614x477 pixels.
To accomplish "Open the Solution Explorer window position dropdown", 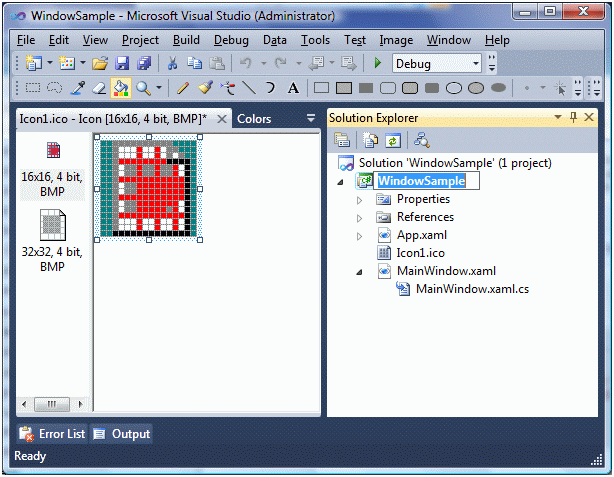I will (x=558, y=117).
